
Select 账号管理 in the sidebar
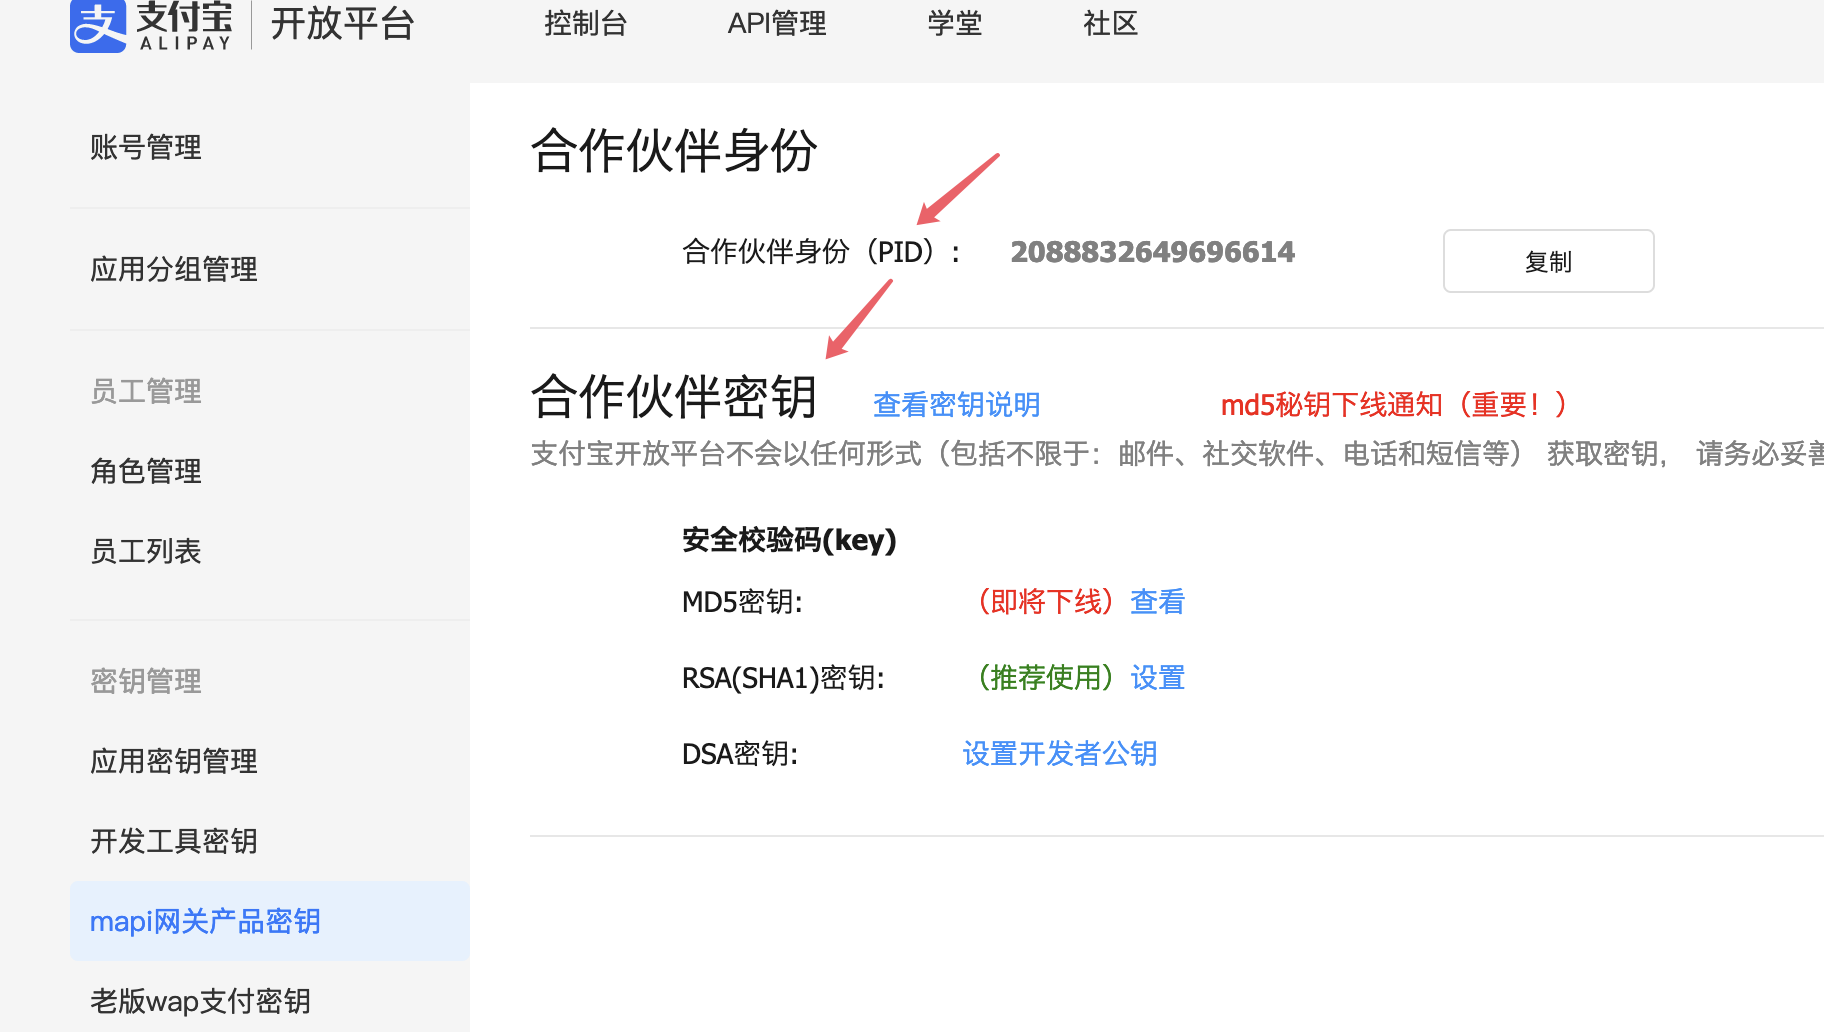pyautogui.click(x=146, y=147)
